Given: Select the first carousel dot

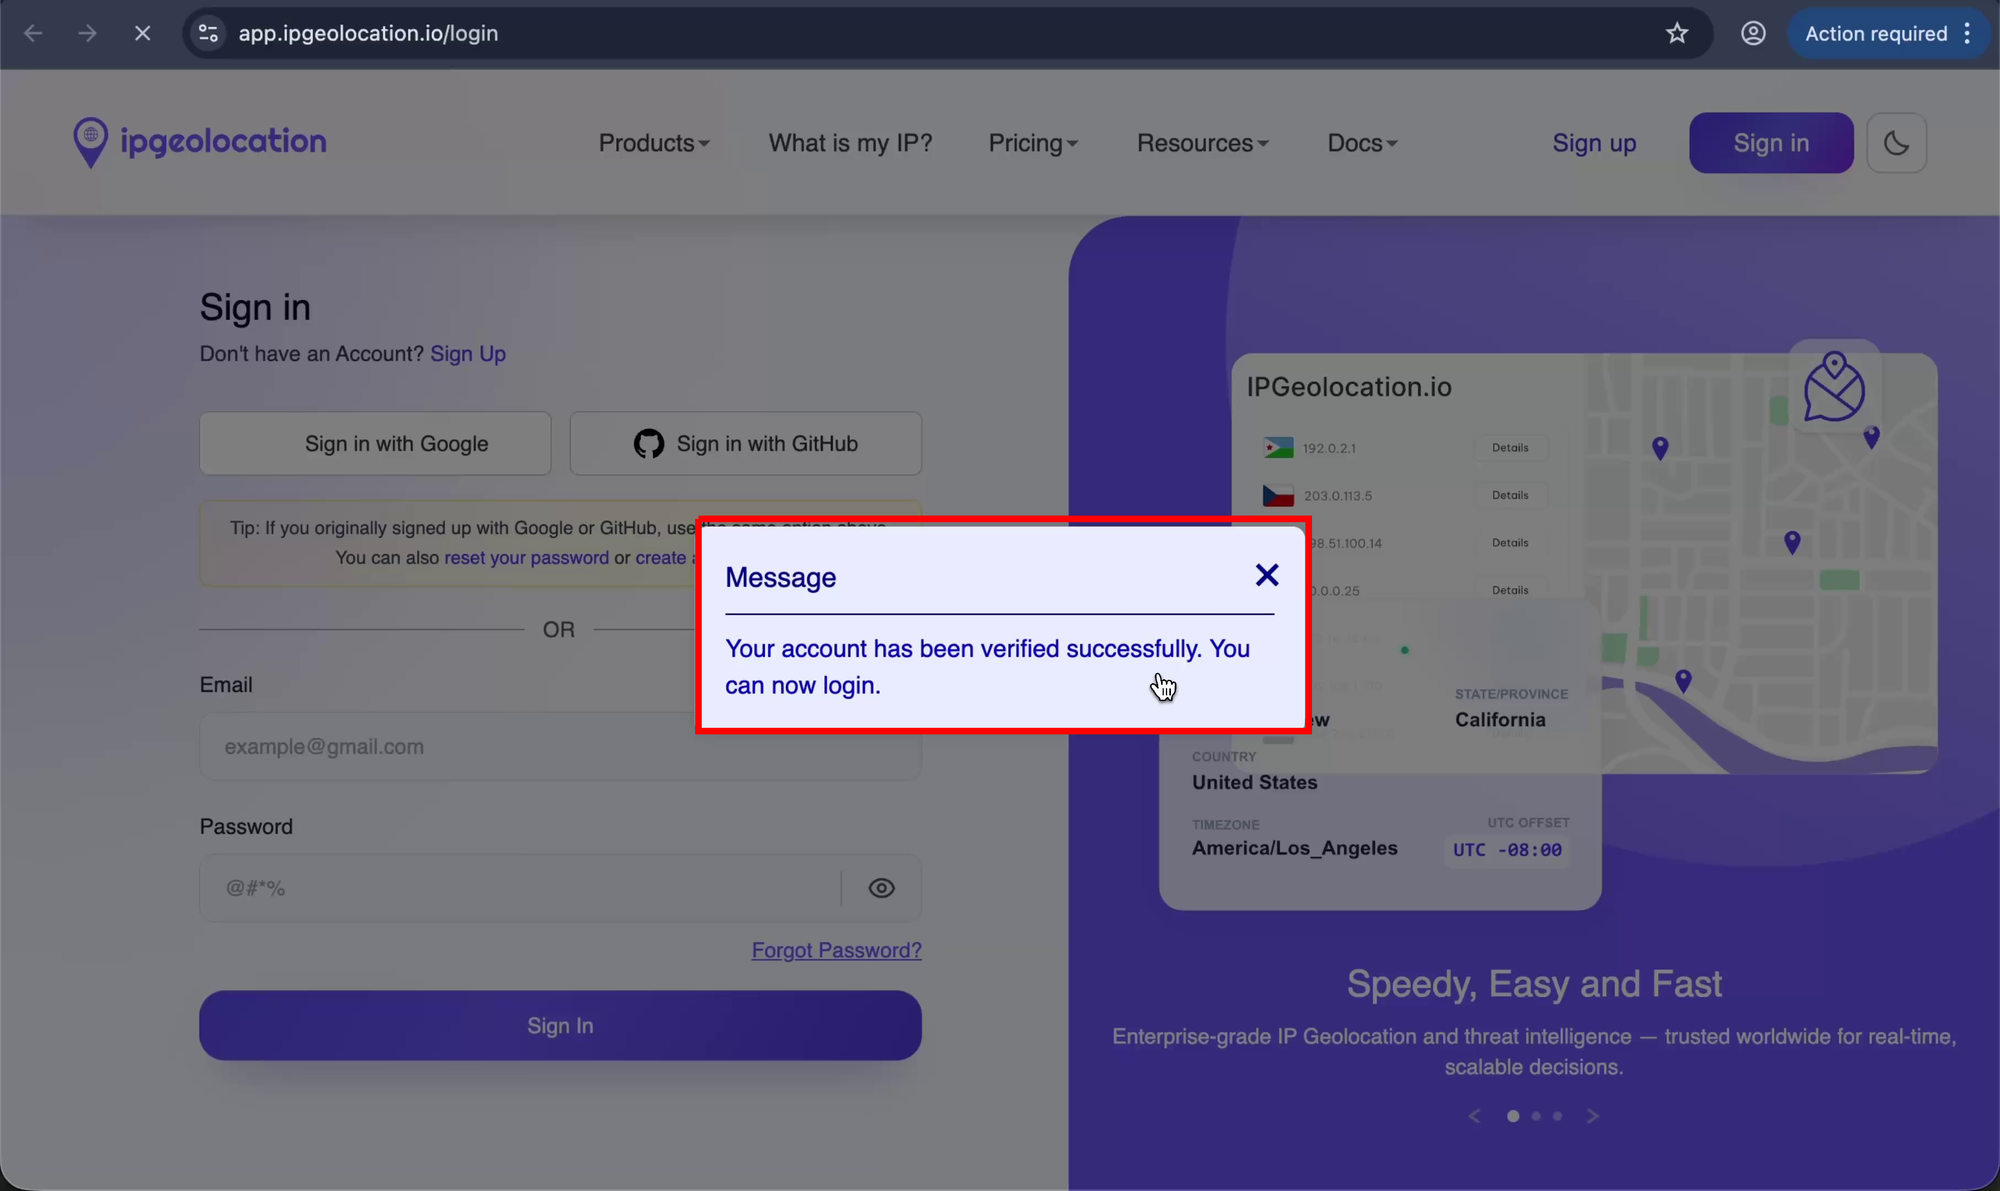Looking at the screenshot, I should pos(1513,1116).
